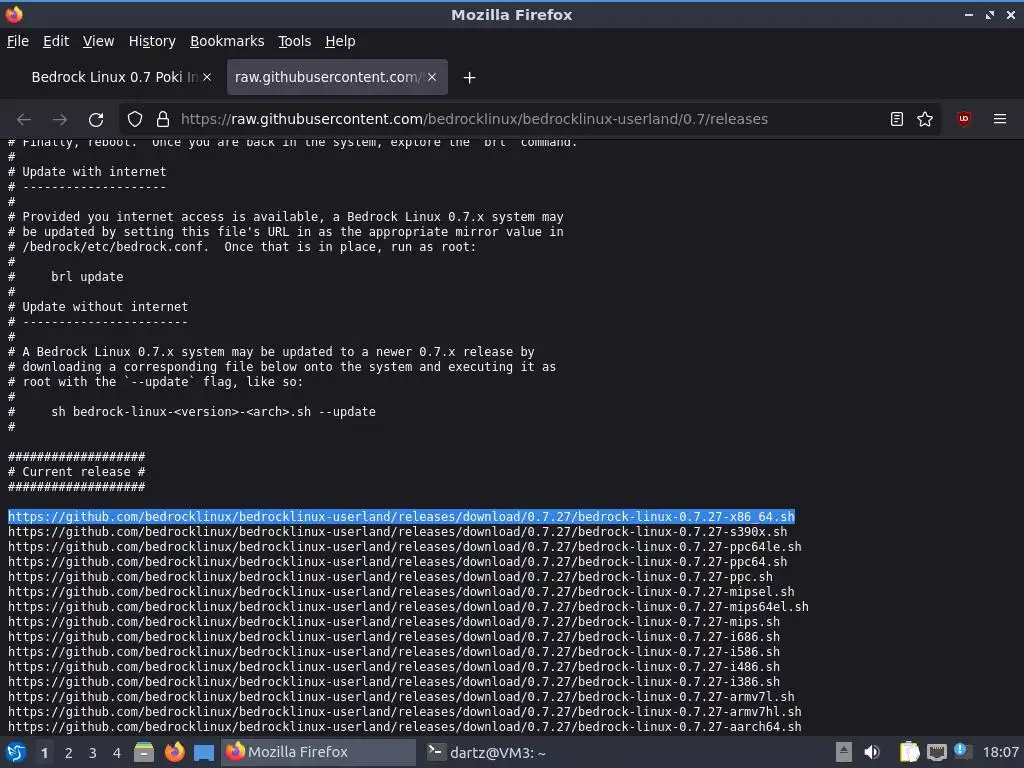Viewport: 1024px width, 768px height.
Task: Go forward to the next page
Action: click(59, 120)
